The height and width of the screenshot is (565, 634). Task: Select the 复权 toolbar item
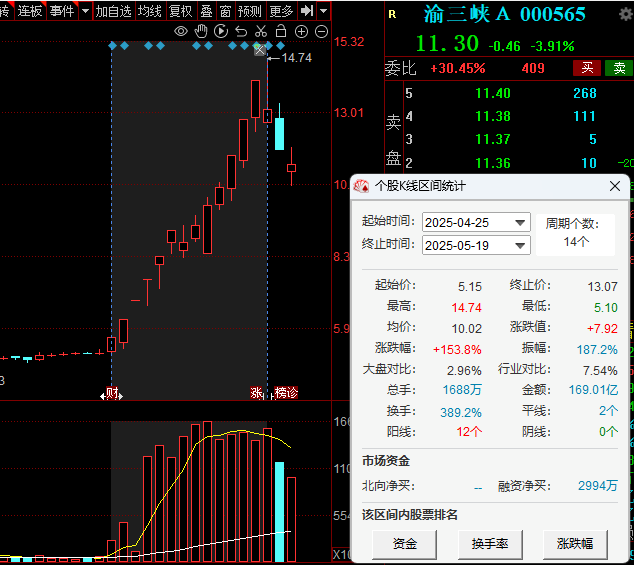pyautogui.click(x=180, y=11)
